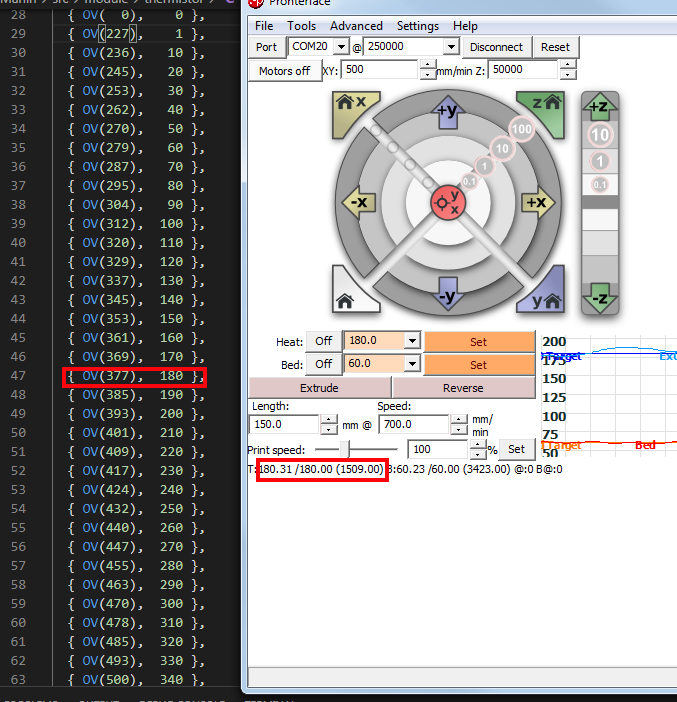The width and height of the screenshot is (677, 702).
Task: Click Set next to print speed percent
Action: click(x=516, y=449)
